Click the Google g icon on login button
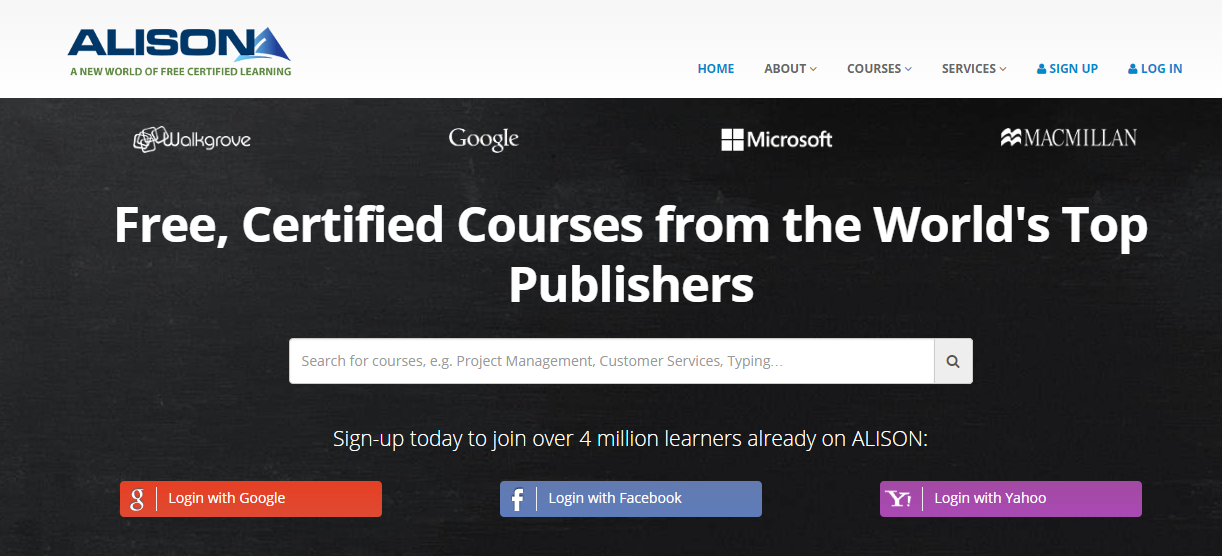 coord(137,499)
